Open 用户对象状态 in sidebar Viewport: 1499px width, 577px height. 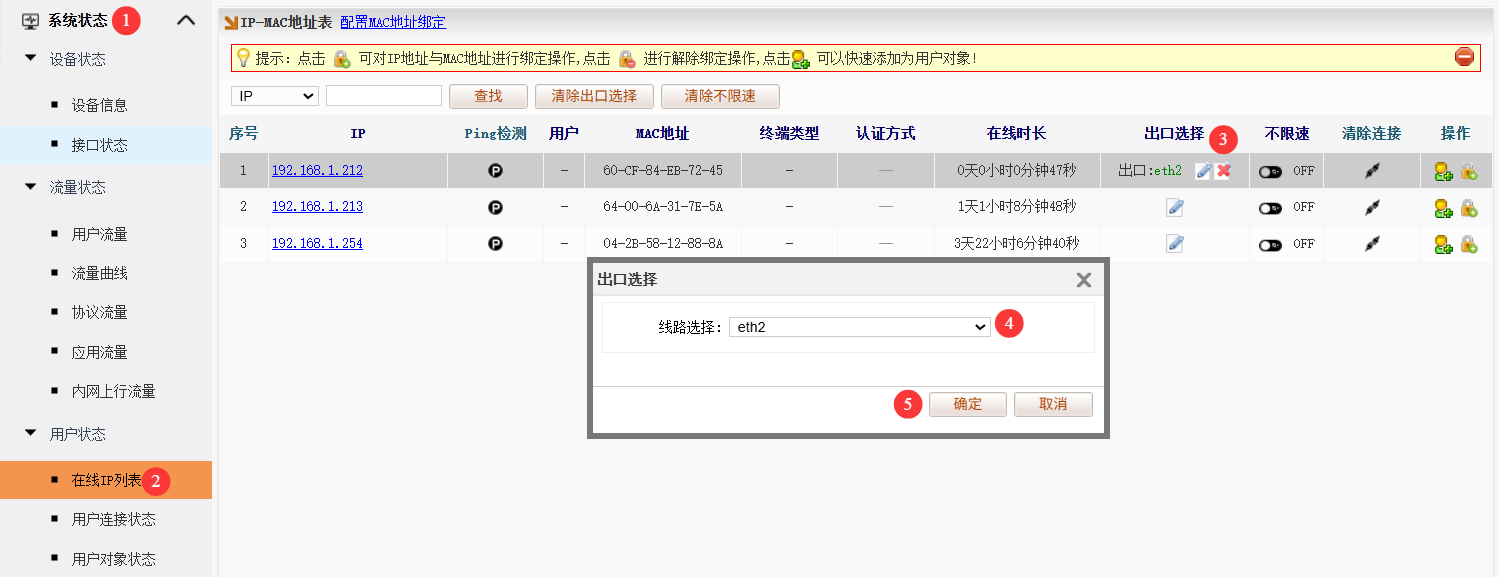click(x=113, y=559)
